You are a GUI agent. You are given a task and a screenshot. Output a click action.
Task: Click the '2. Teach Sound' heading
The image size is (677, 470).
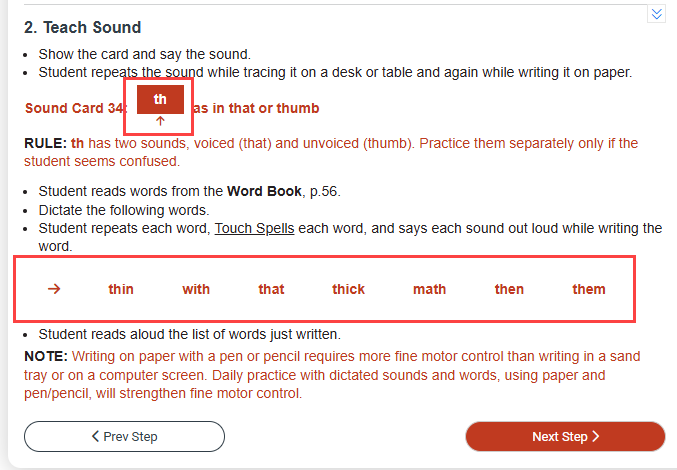pyautogui.click(x=82, y=27)
